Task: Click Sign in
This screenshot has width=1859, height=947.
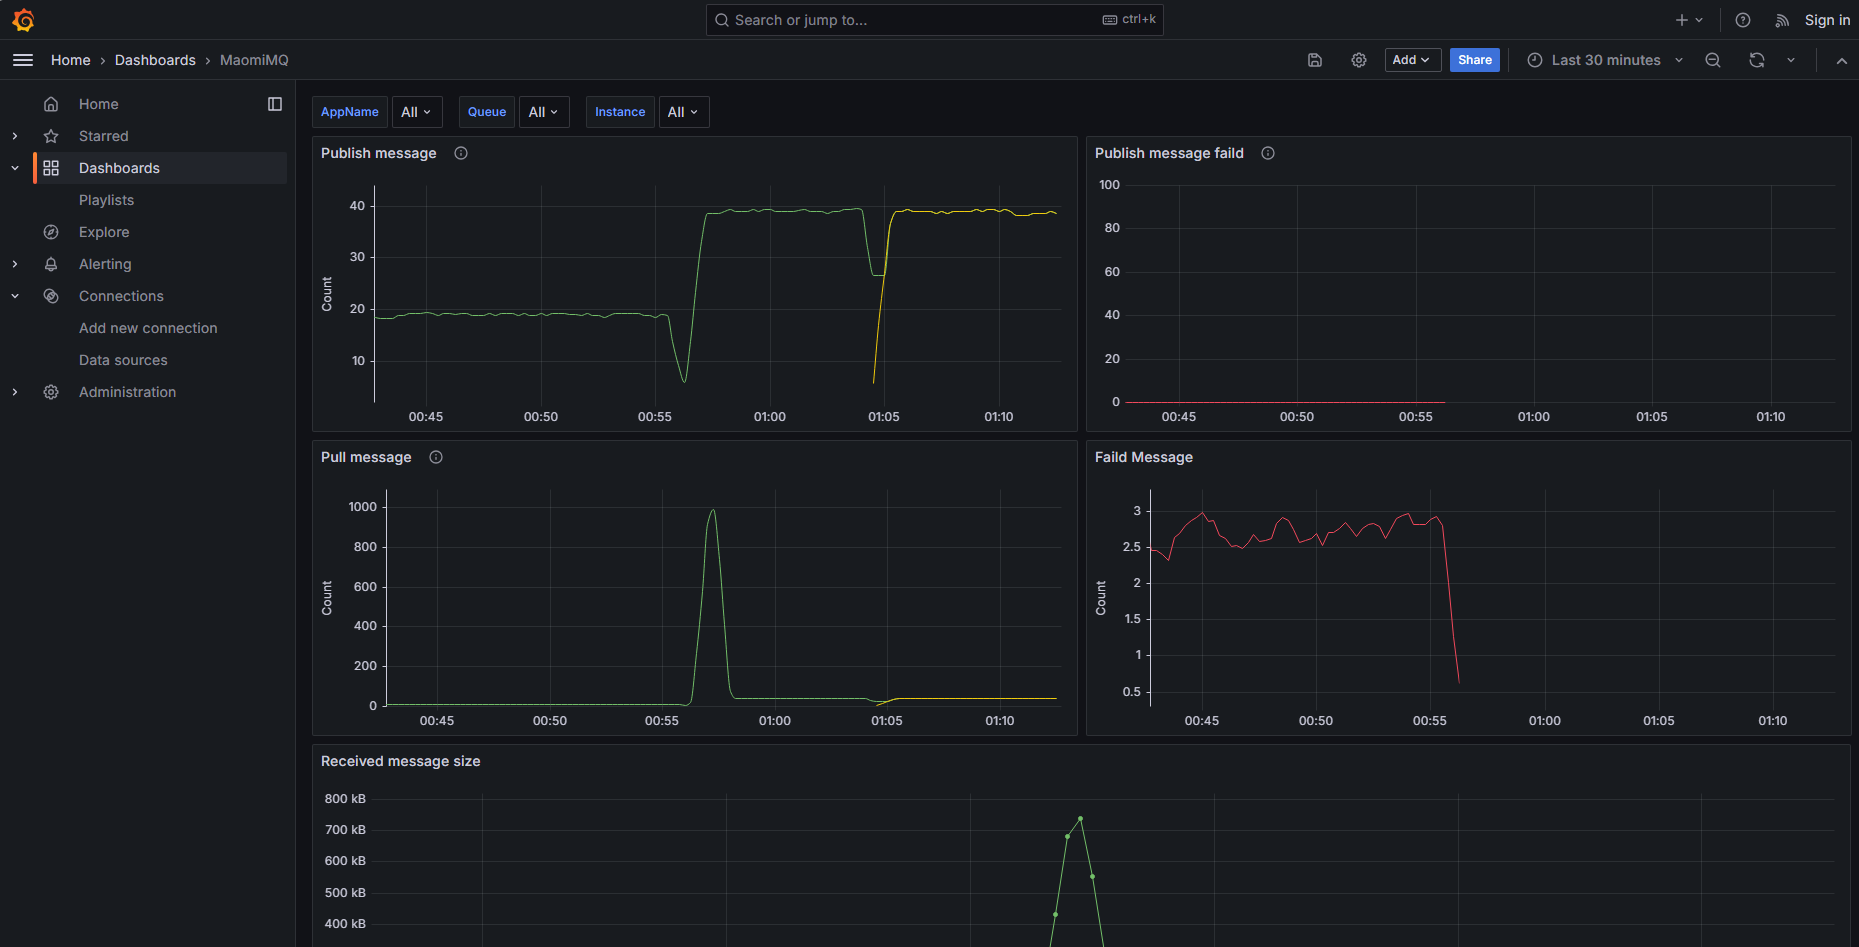Action: tap(1827, 20)
